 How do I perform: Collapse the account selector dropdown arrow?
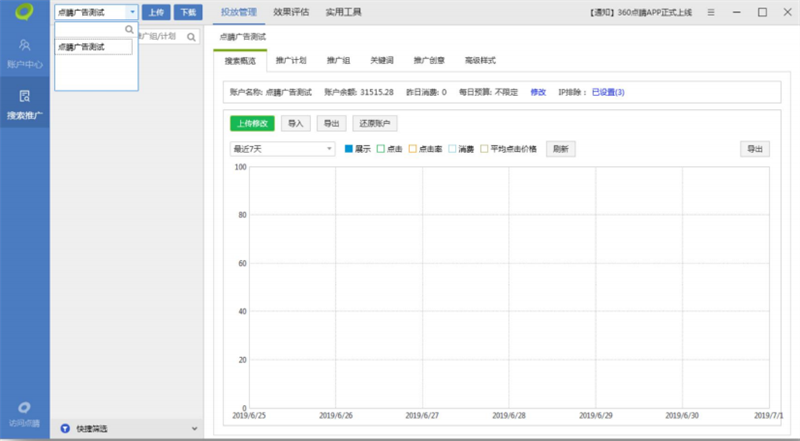pos(132,12)
